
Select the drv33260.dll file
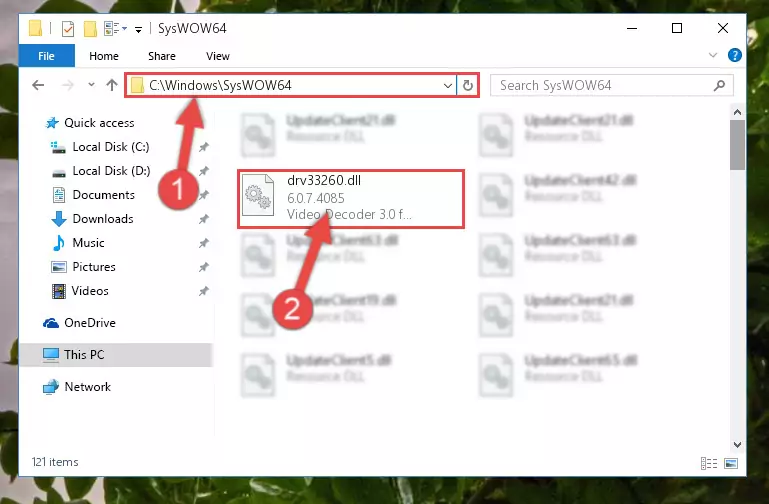click(x=351, y=199)
